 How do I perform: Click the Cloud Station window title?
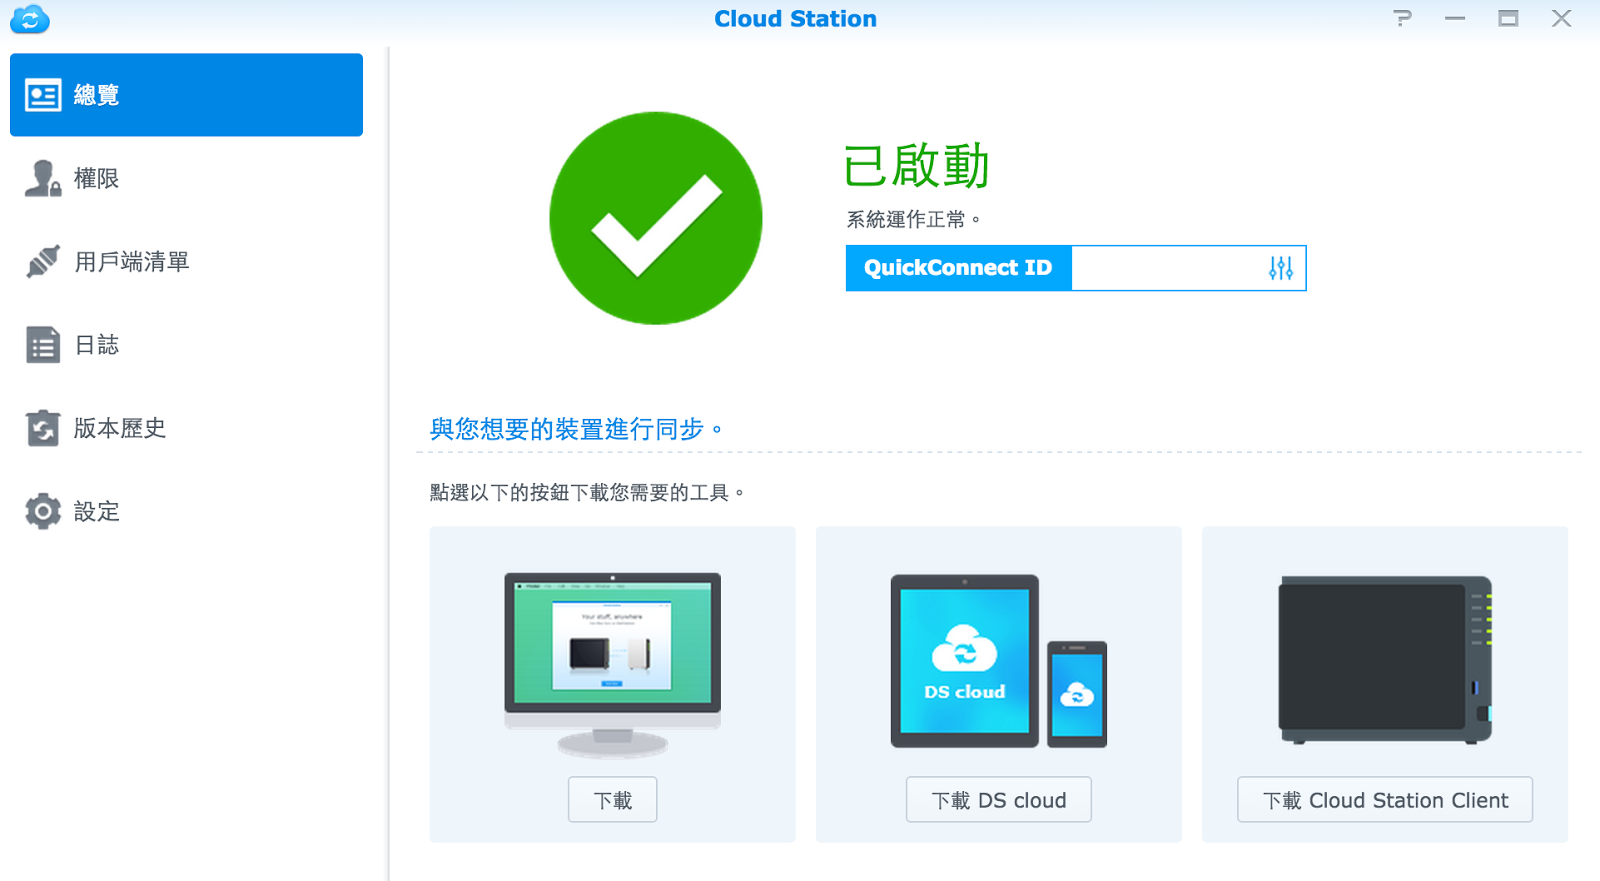click(x=796, y=19)
